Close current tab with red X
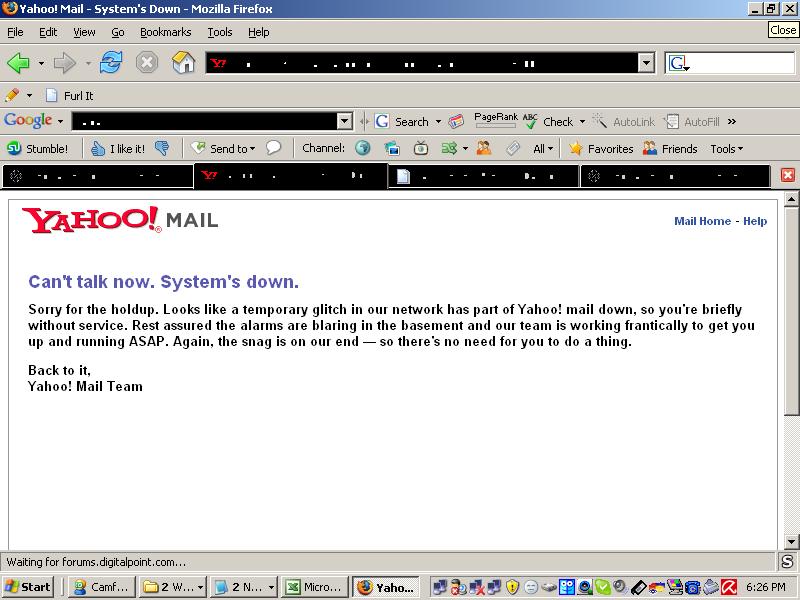The width and height of the screenshot is (800, 600). (x=788, y=176)
